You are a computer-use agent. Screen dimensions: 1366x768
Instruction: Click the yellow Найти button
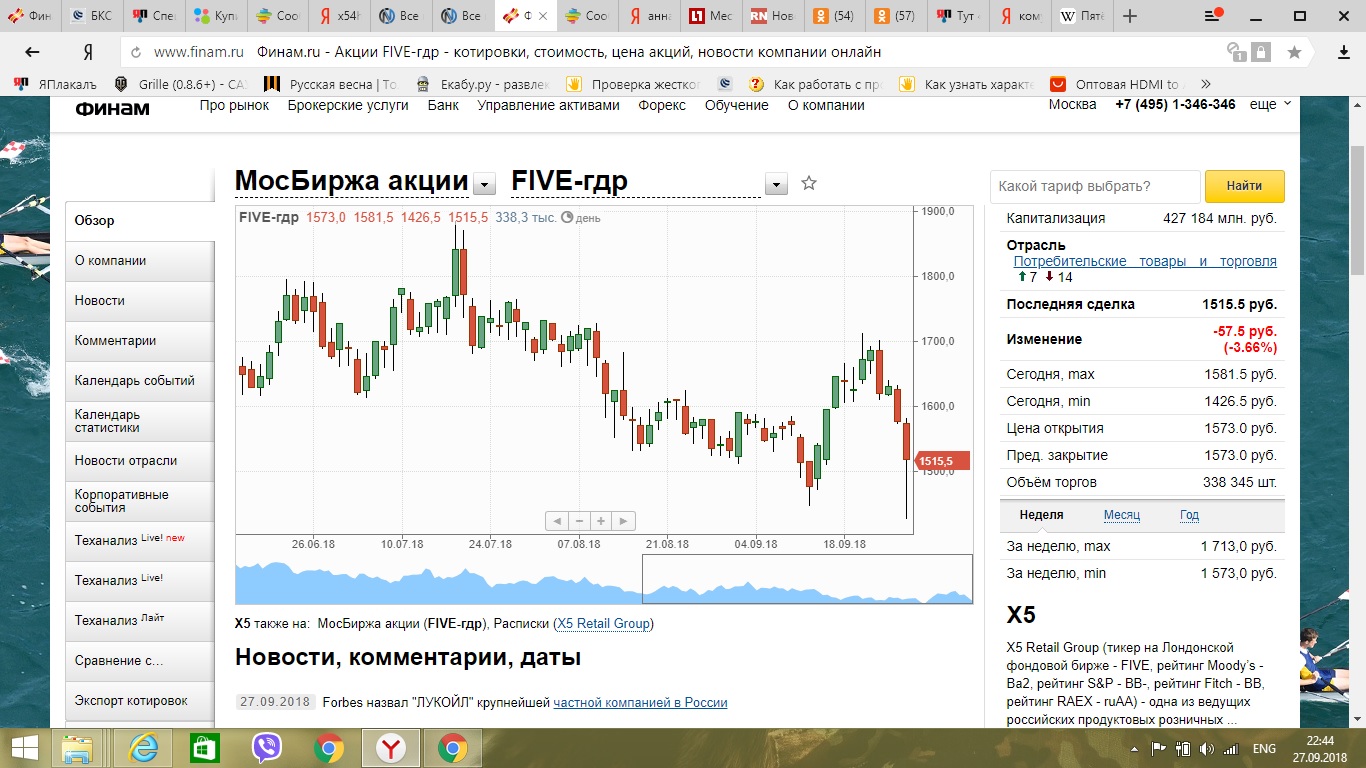coord(1244,186)
